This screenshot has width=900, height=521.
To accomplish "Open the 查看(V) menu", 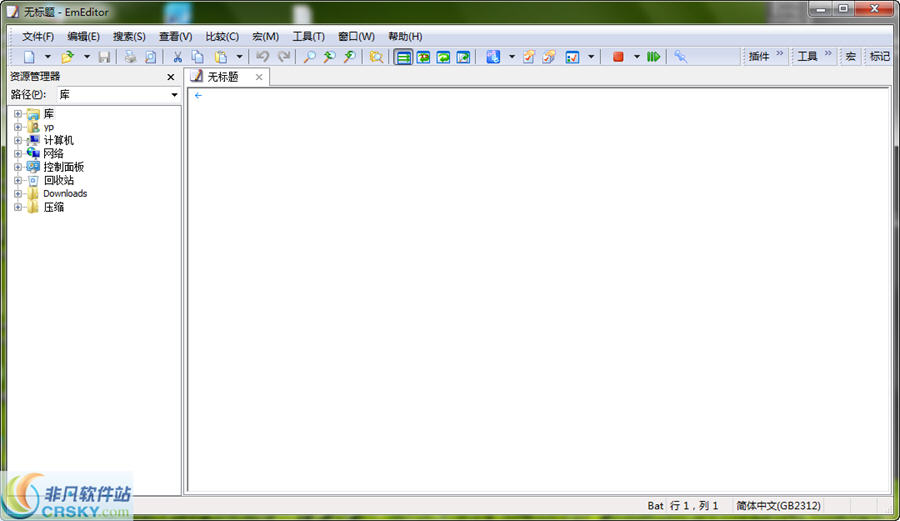I will coord(175,36).
